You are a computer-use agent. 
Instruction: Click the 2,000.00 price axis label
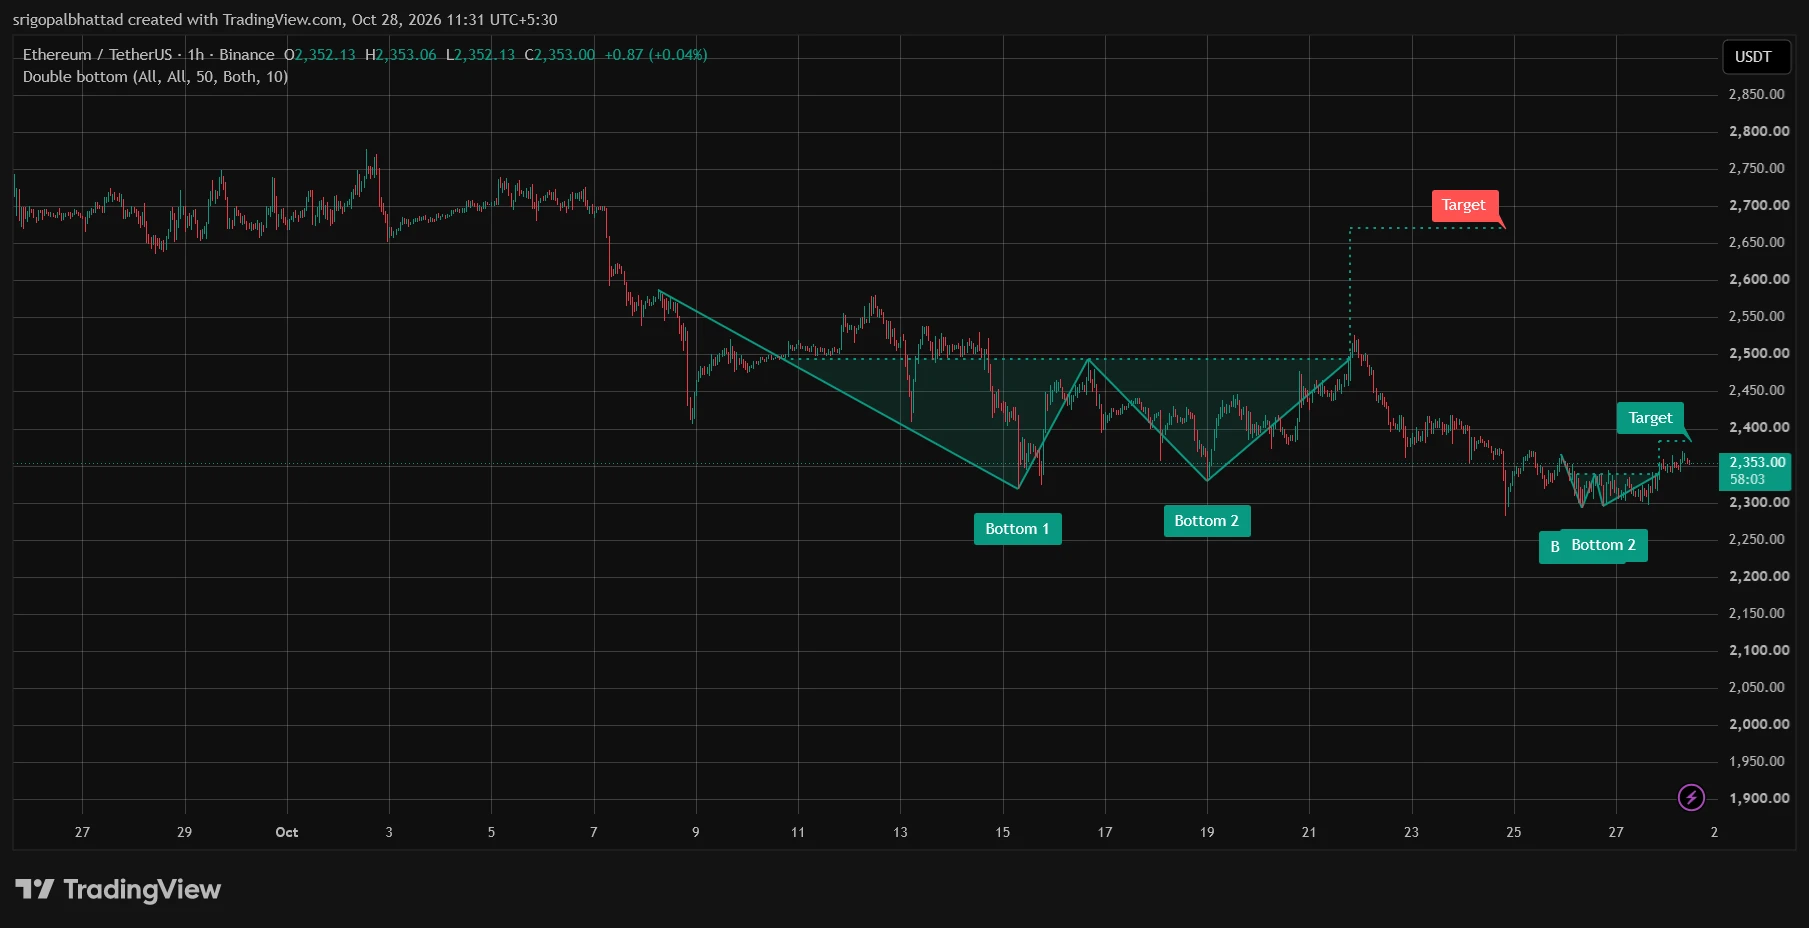tap(1759, 724)
